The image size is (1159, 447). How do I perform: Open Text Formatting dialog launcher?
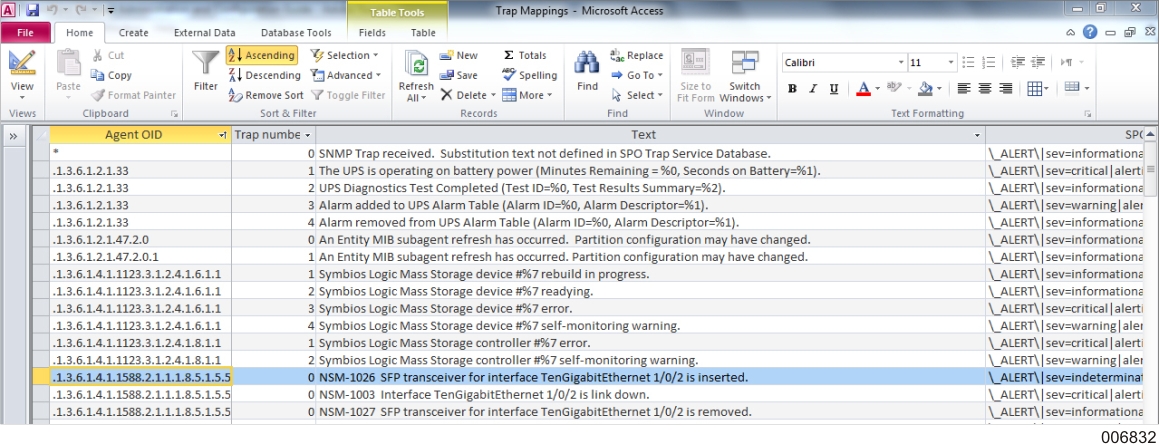pos(1088,114)
